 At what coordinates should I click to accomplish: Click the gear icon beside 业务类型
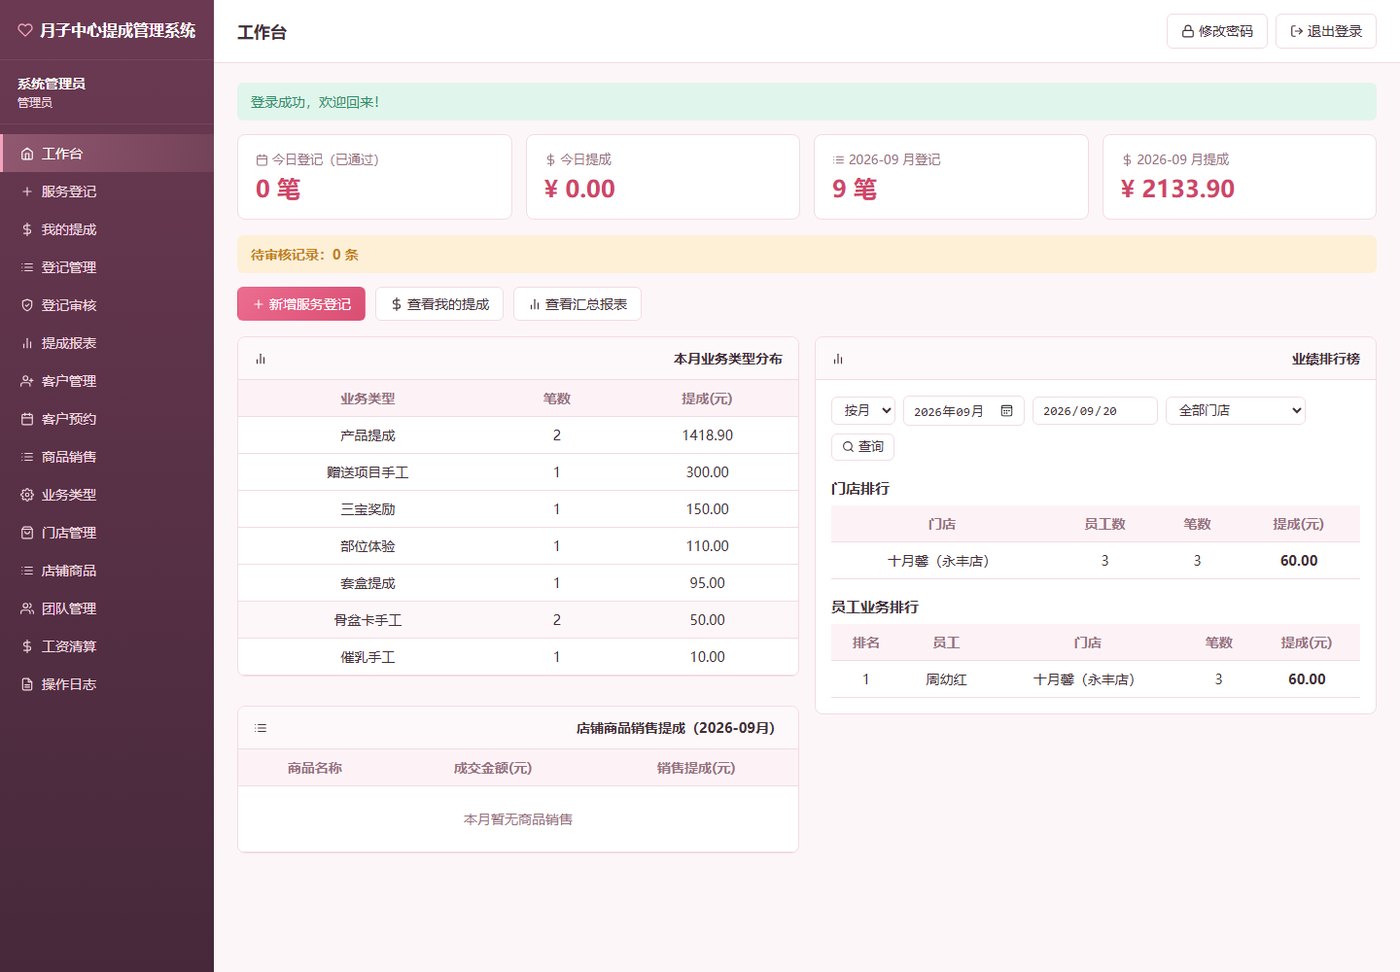27,495
